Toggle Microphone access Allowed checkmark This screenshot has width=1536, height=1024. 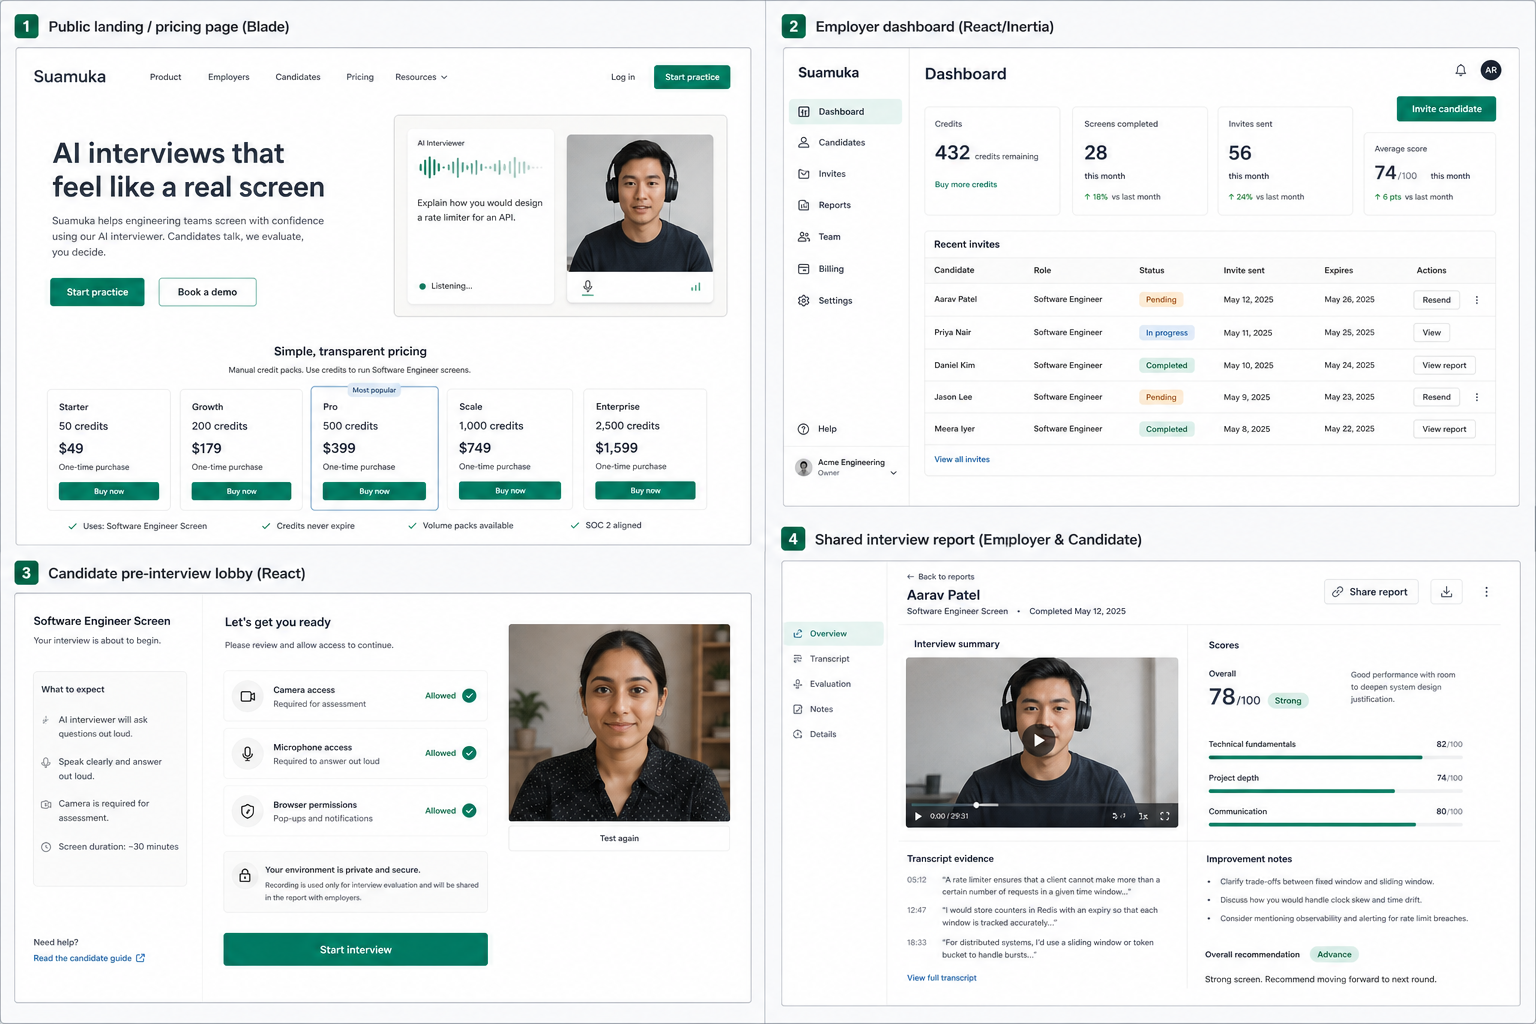469,753
